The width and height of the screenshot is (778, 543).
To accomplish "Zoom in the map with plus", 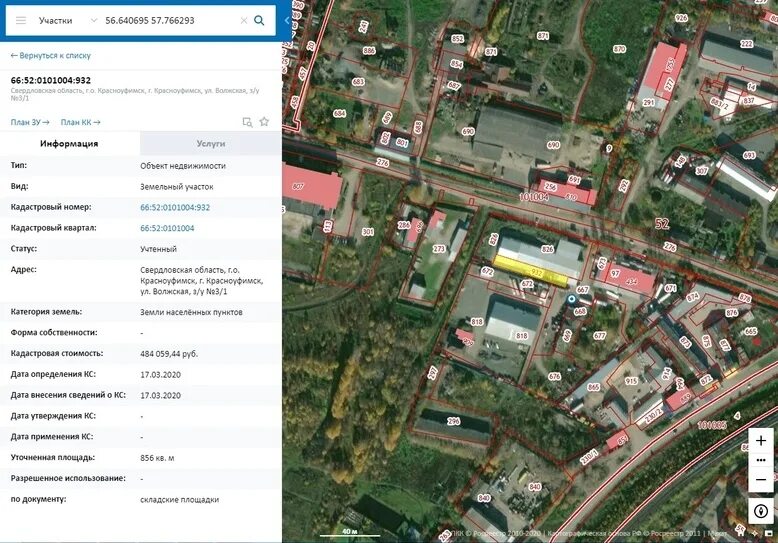I will 761,441.
